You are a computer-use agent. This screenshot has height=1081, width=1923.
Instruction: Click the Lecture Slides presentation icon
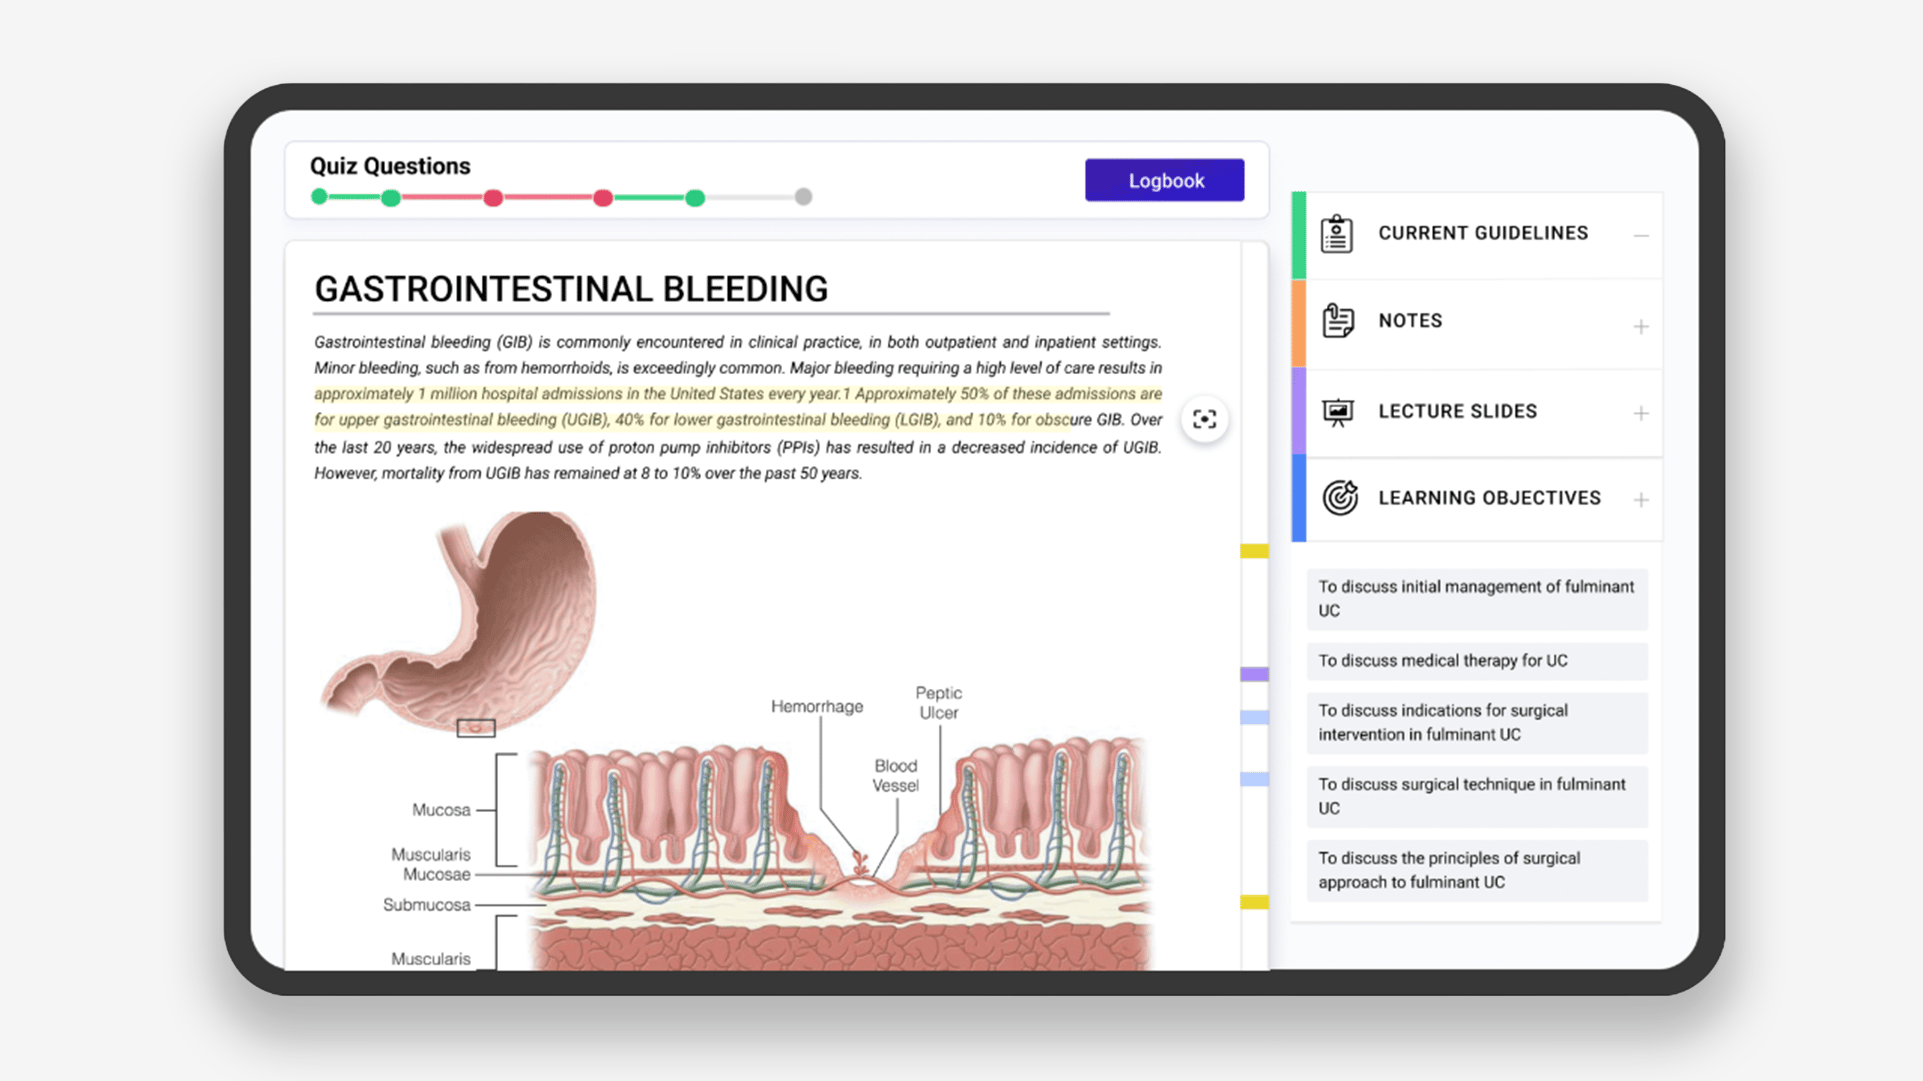pos(1337,412)
